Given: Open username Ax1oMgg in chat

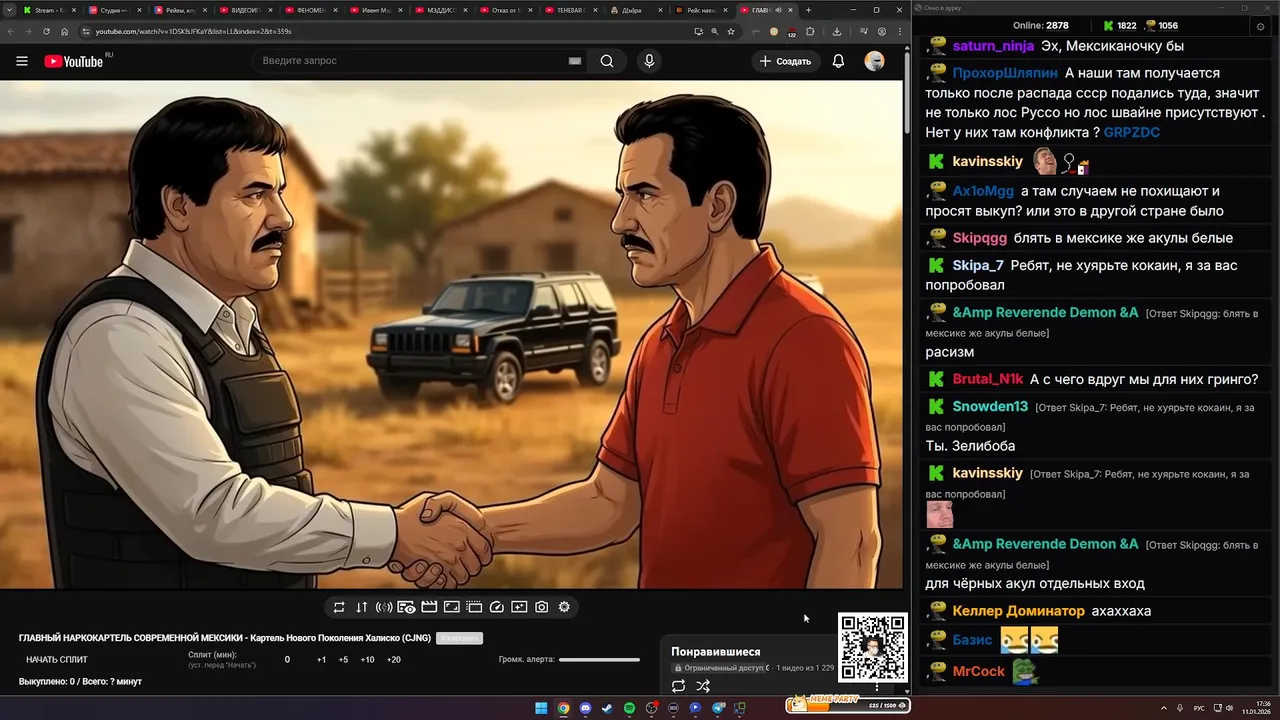Looking at the screenshot, I should 983,191.
